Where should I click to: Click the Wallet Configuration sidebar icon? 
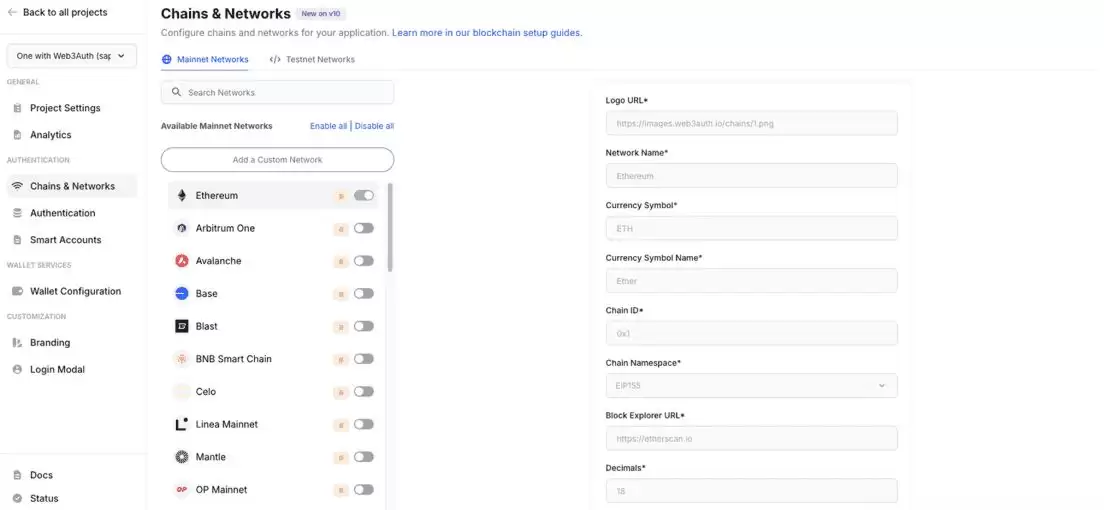click(x=17, y=291)
